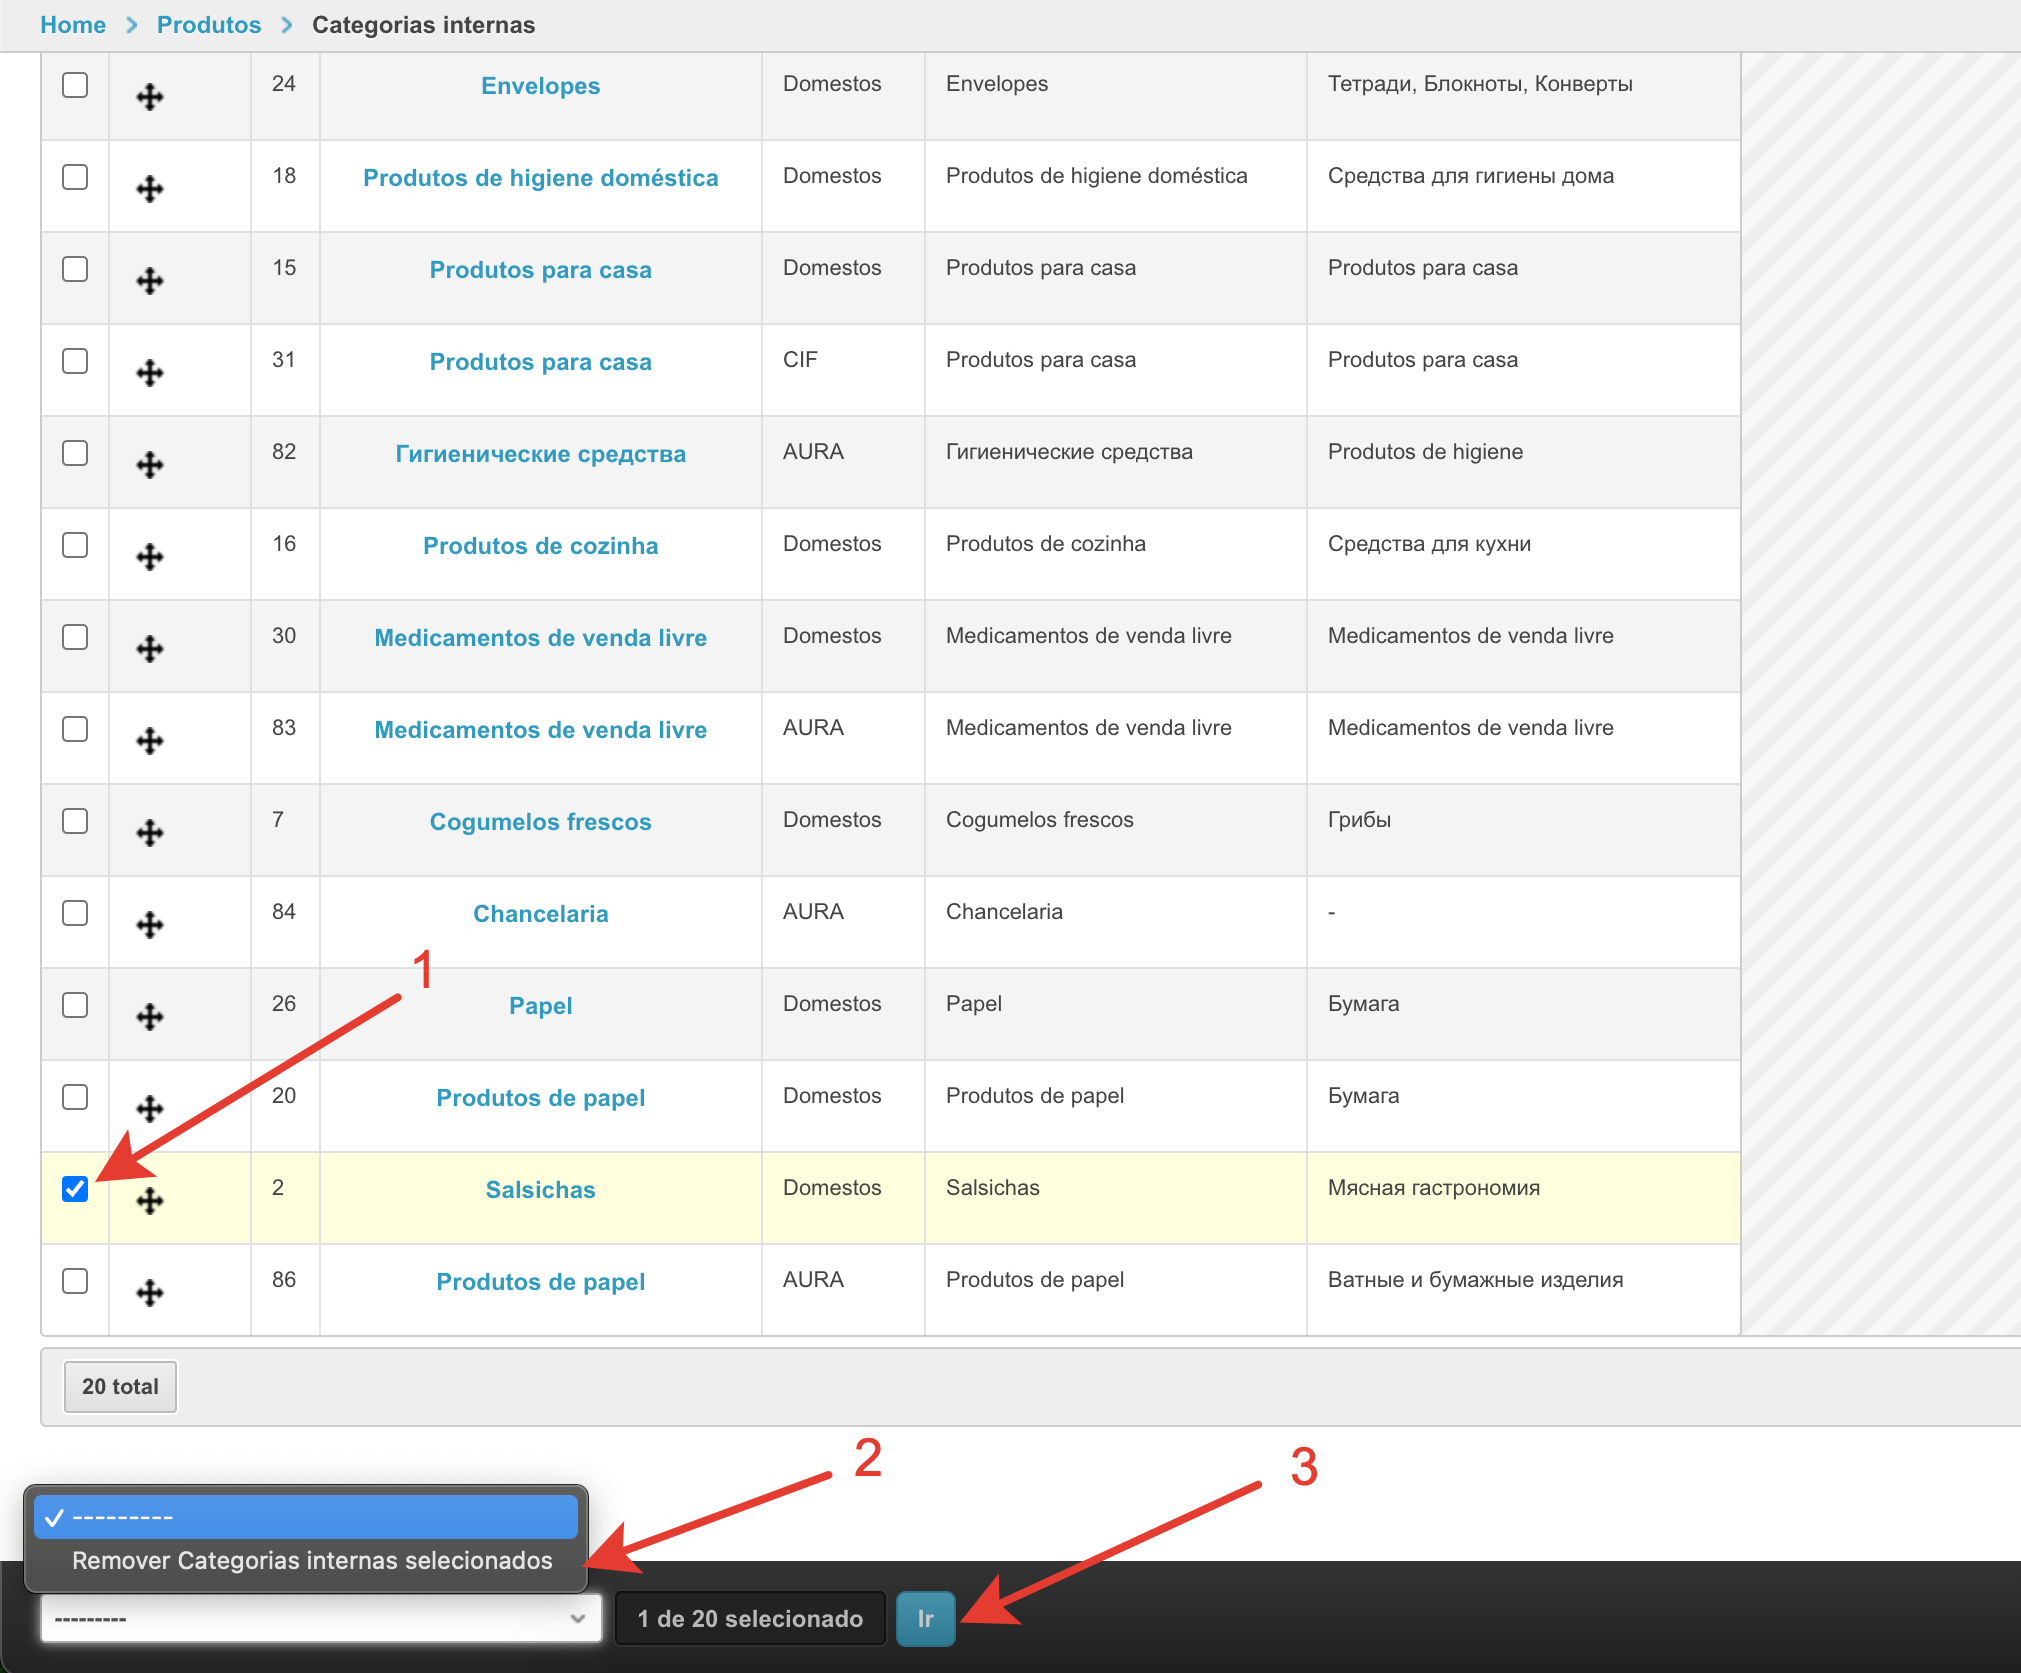
Task: Click the 20 total label
Action: tap(120, 1387)
